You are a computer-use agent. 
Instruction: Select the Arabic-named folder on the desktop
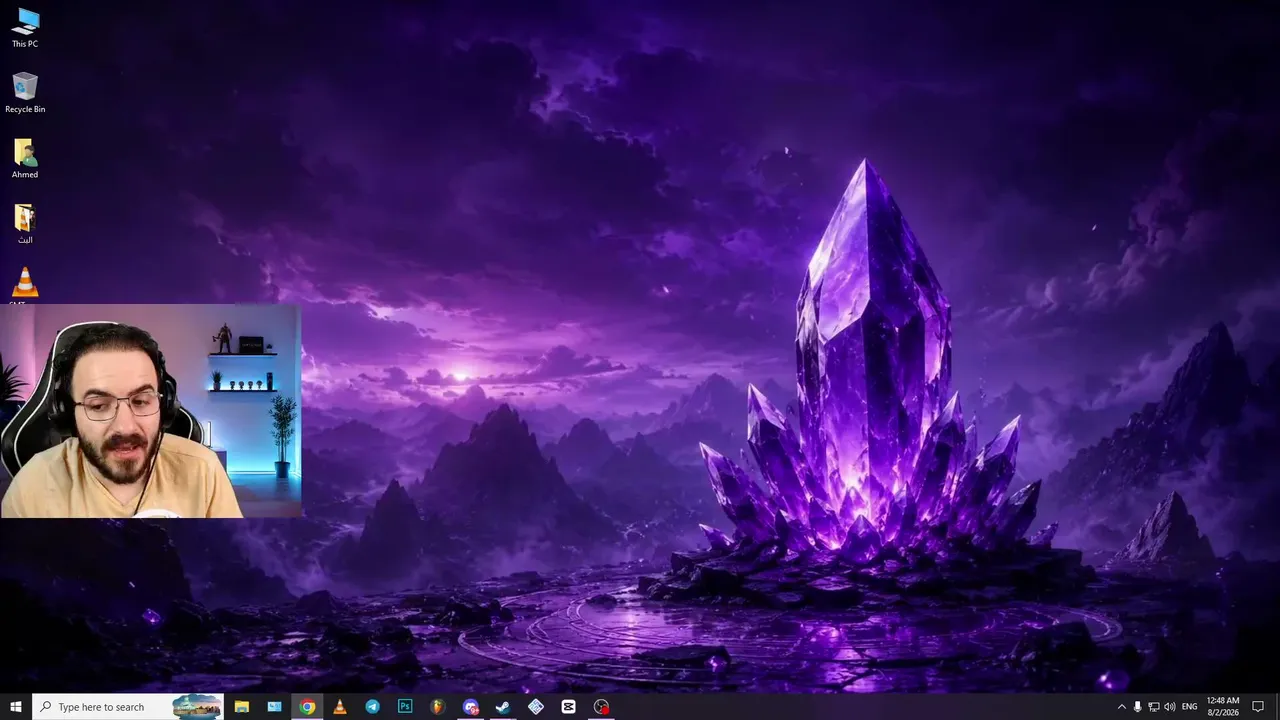[x=25, y=224]
